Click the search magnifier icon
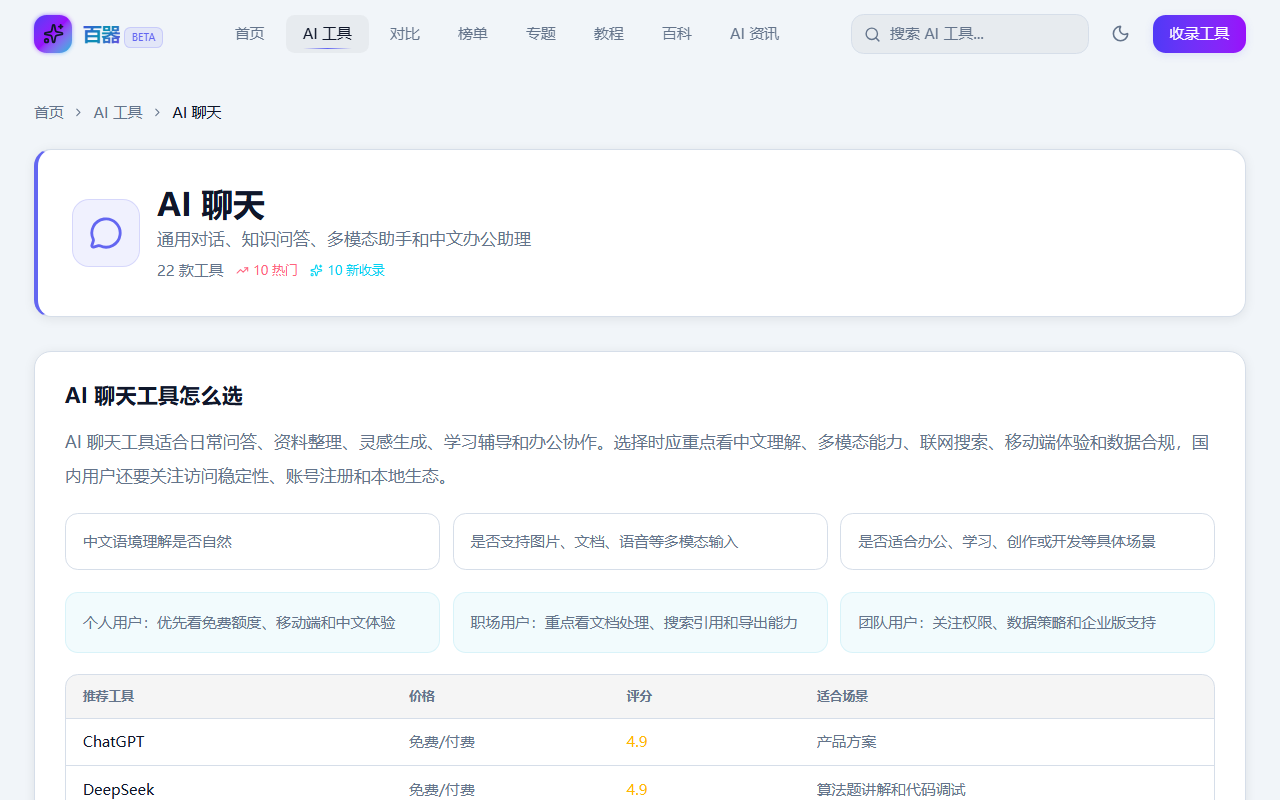Viewport: 1280px width, 800px height. [872, 34]
